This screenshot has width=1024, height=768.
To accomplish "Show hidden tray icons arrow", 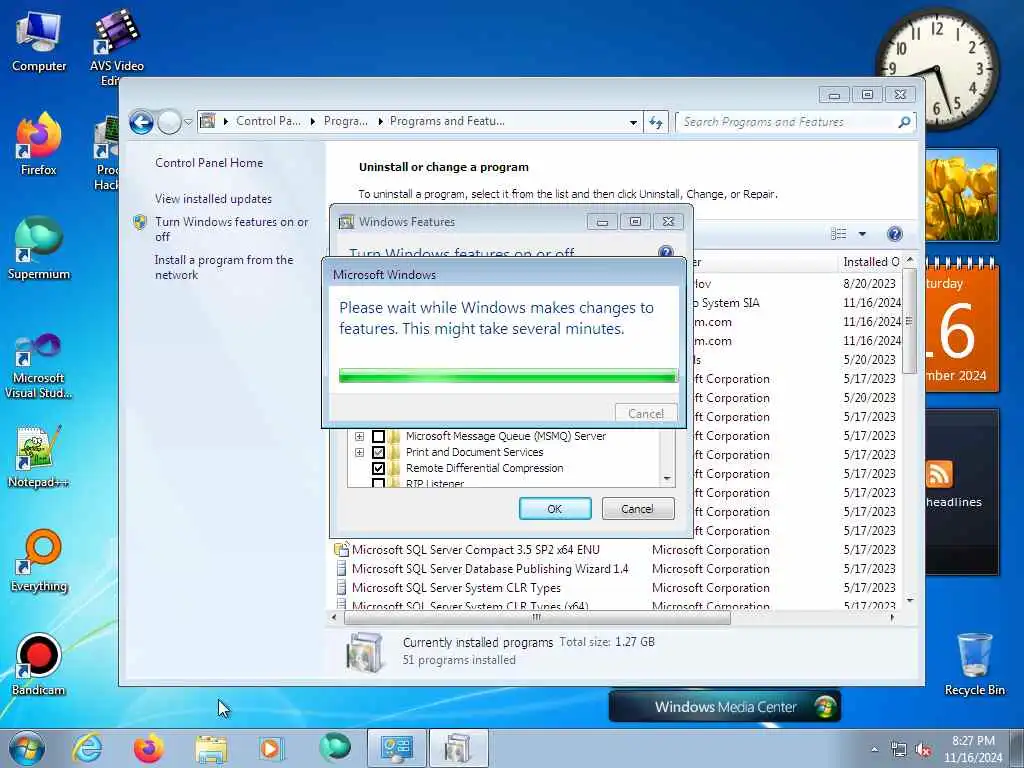I will [874, 750].
